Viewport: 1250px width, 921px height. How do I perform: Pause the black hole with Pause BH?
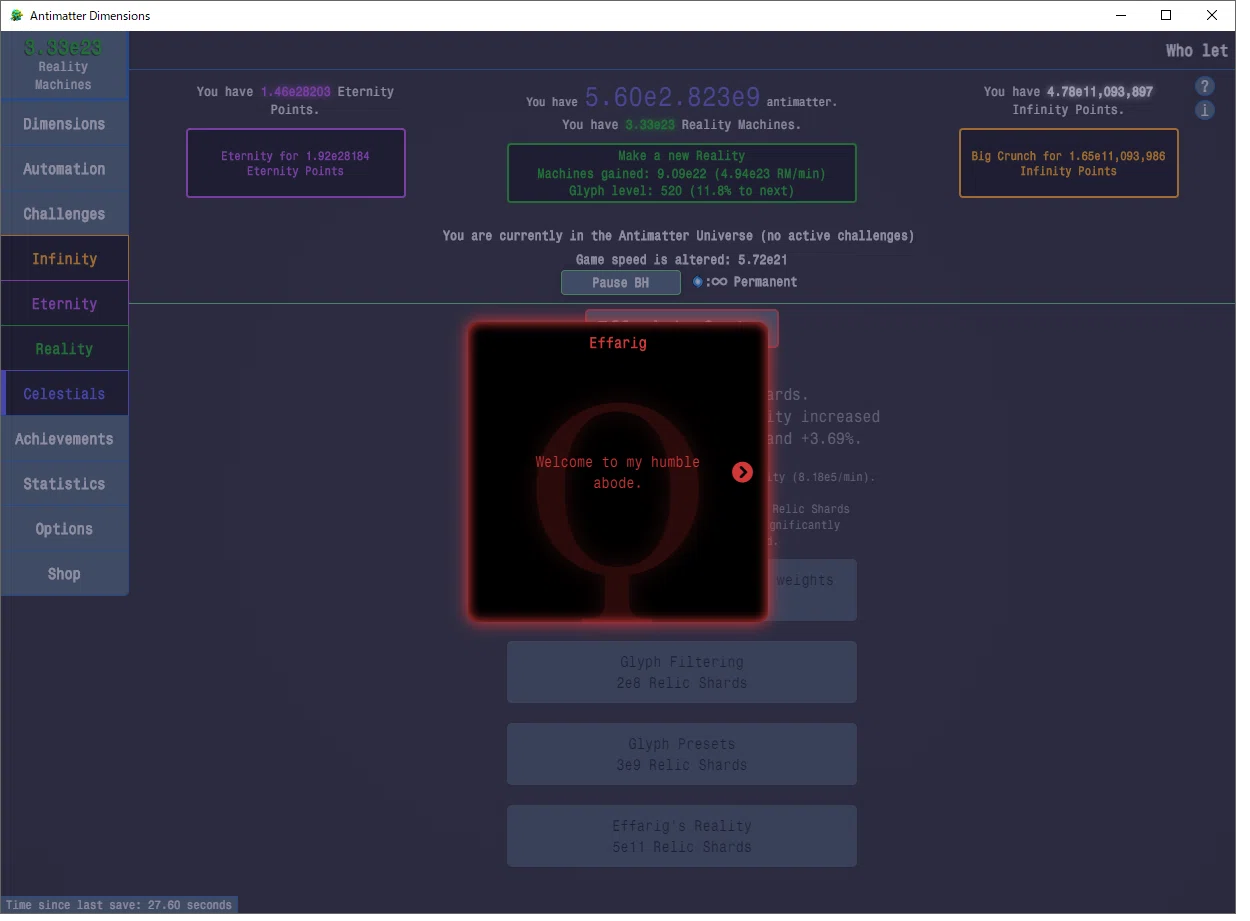click(x=621, y=282)
